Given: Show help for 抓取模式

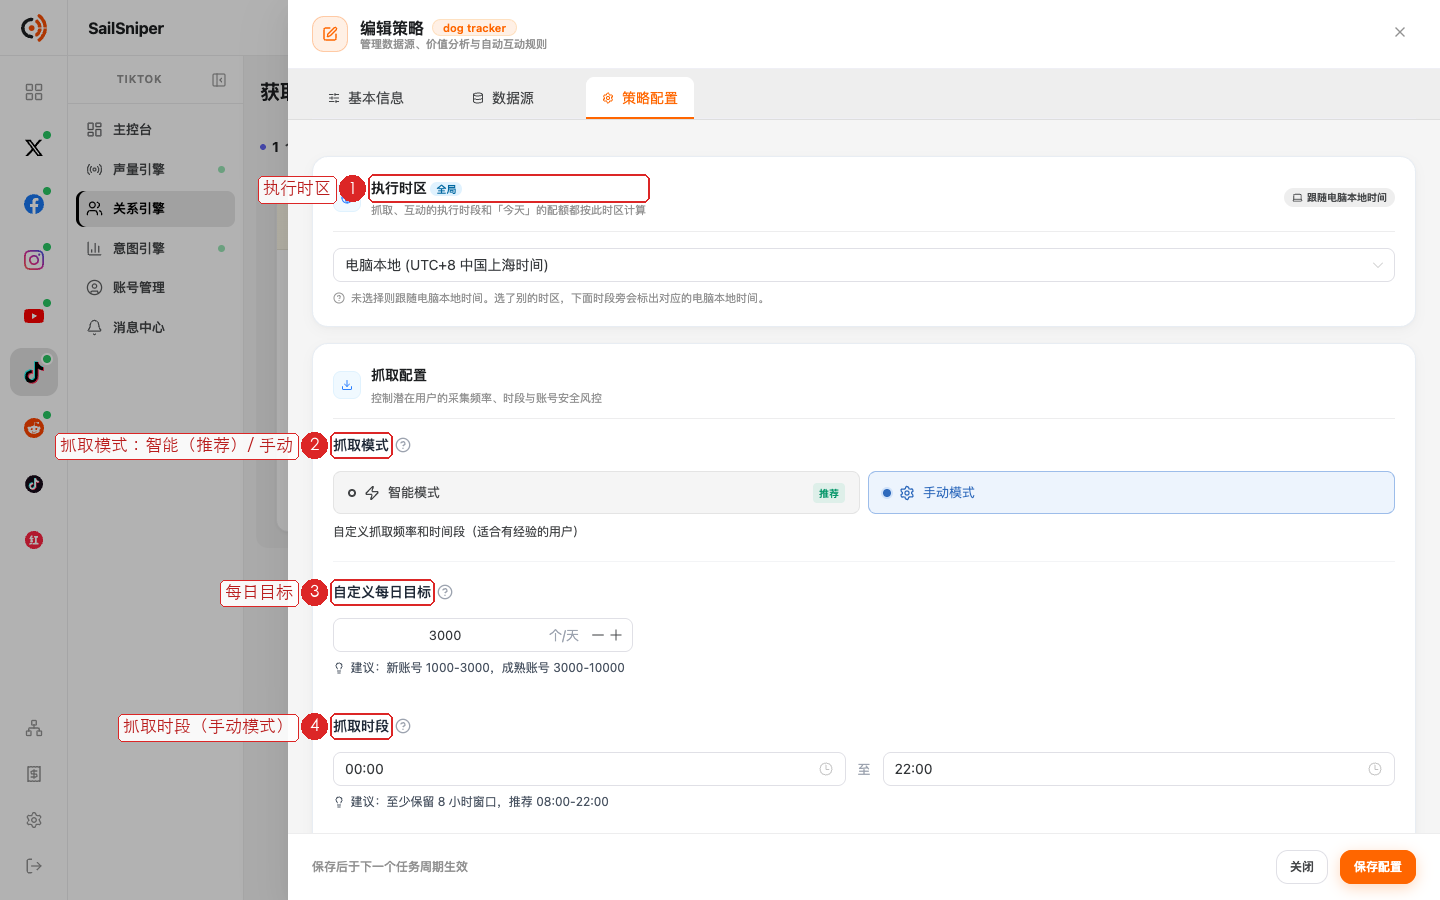Looking at the screenshot, I should 403,445.
